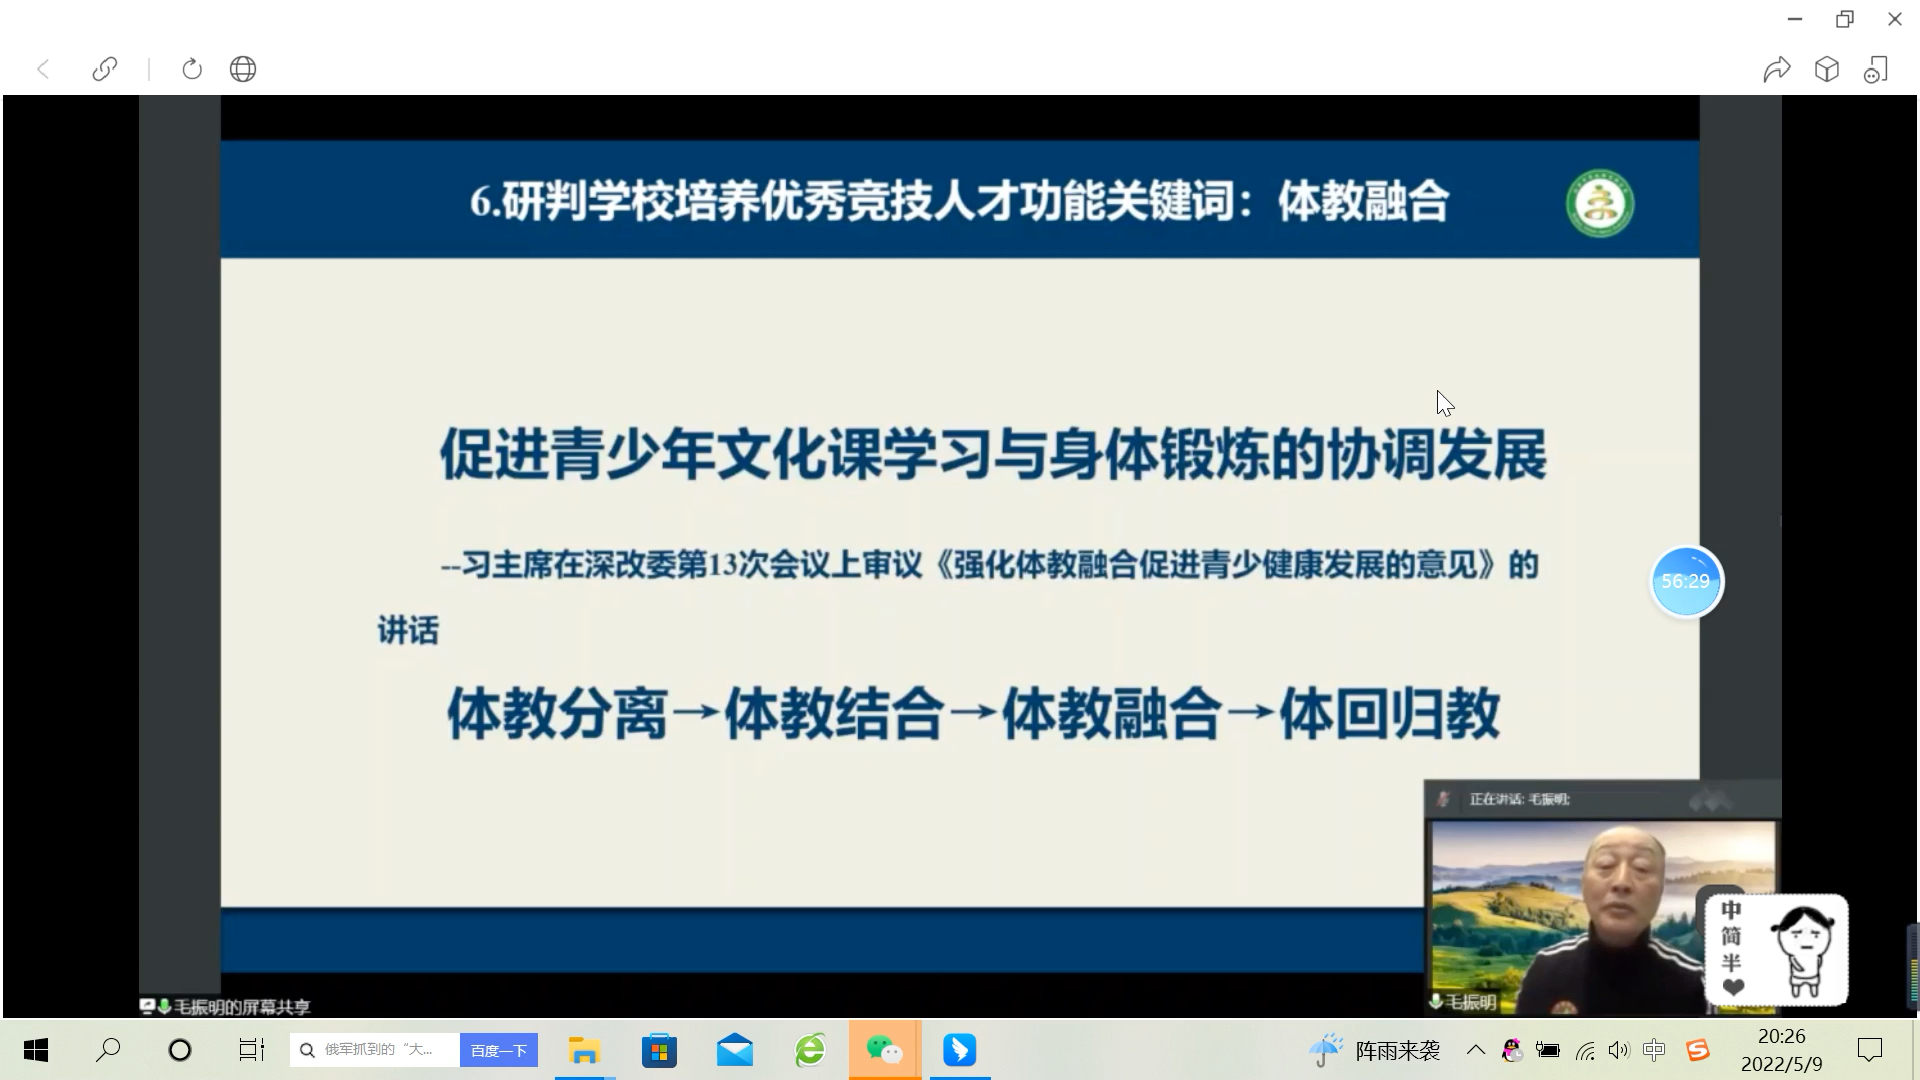Open the browser navigation back button
Screen dimensions: 1920x1080
[x=44, y=69]
